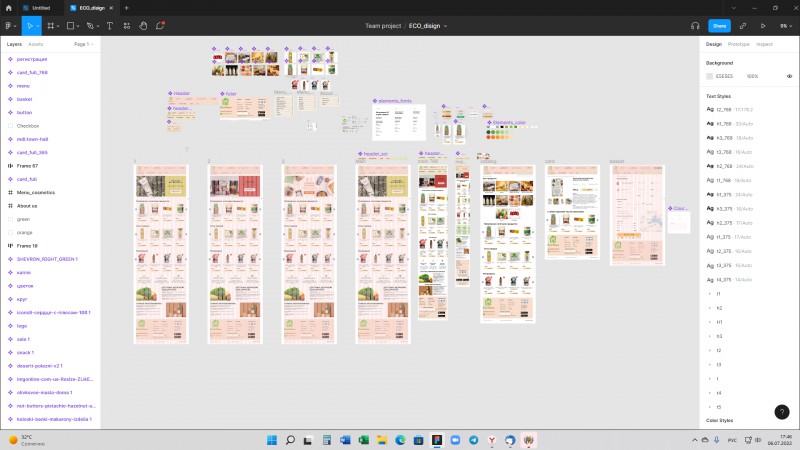The height and width of the screenshot is (450, 800).
Task: Click the weather widget in taskbar
Action: coord(27,440)
